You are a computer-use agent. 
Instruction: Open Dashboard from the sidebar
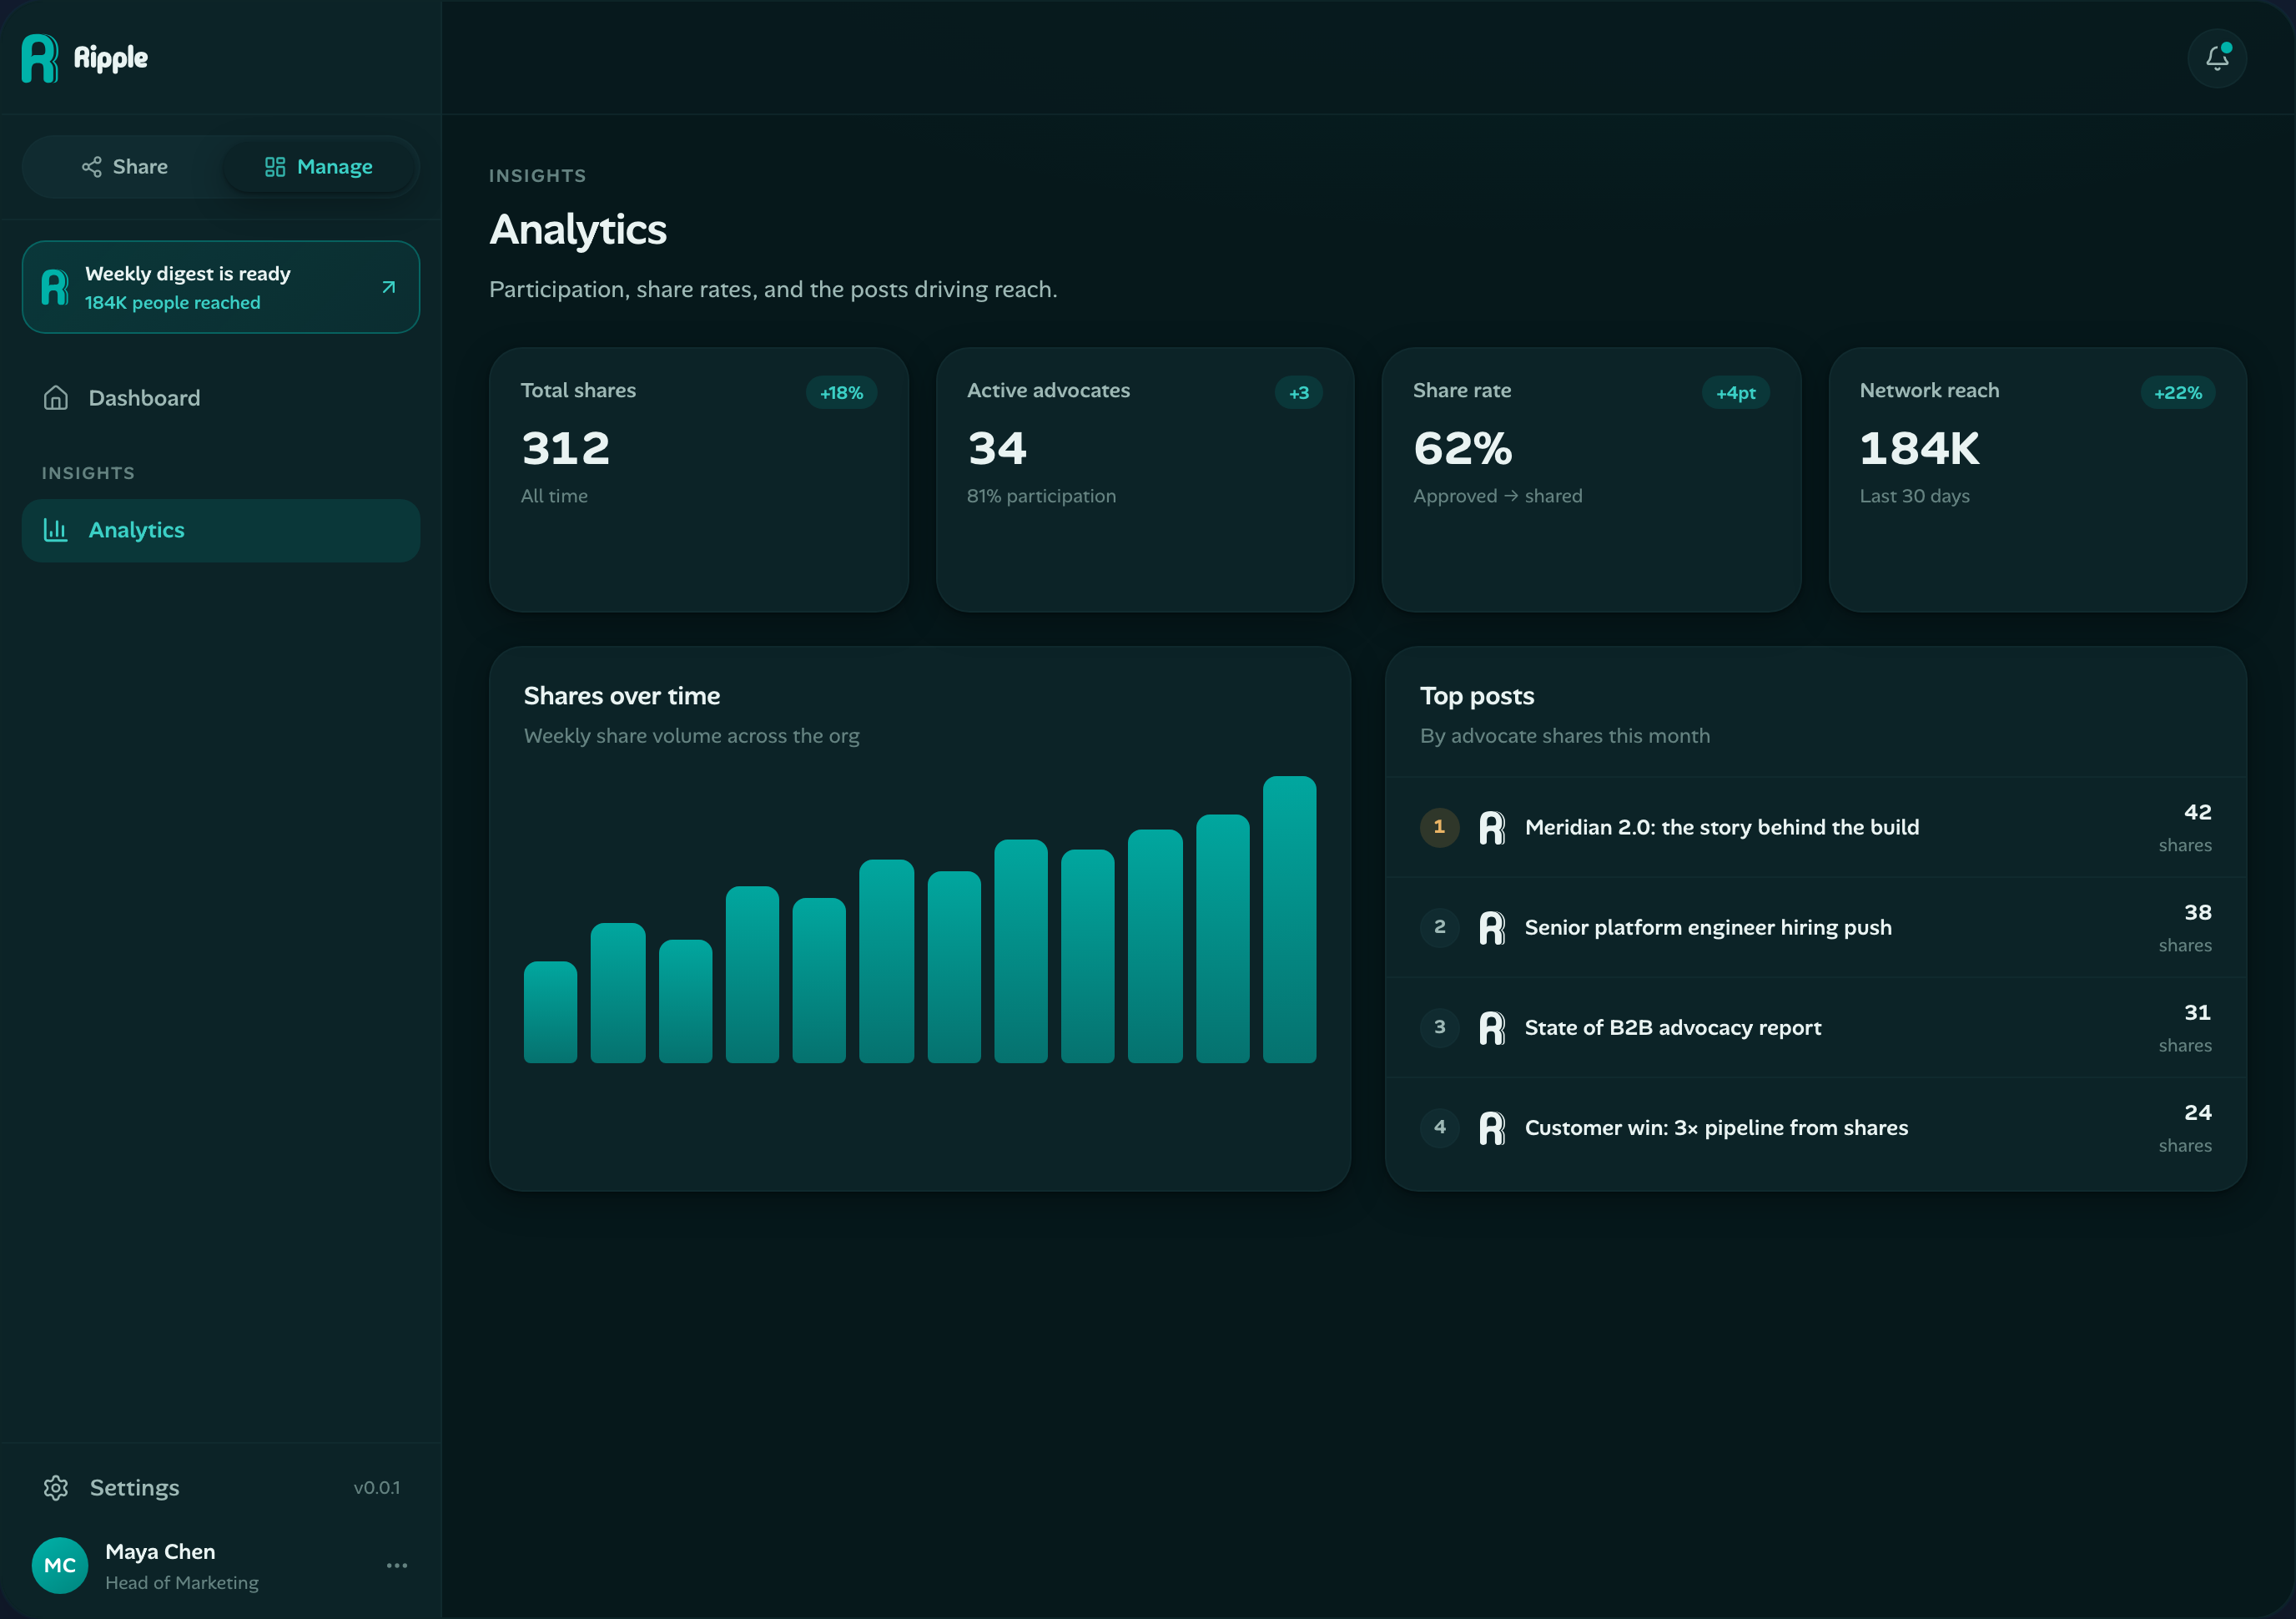221,398
